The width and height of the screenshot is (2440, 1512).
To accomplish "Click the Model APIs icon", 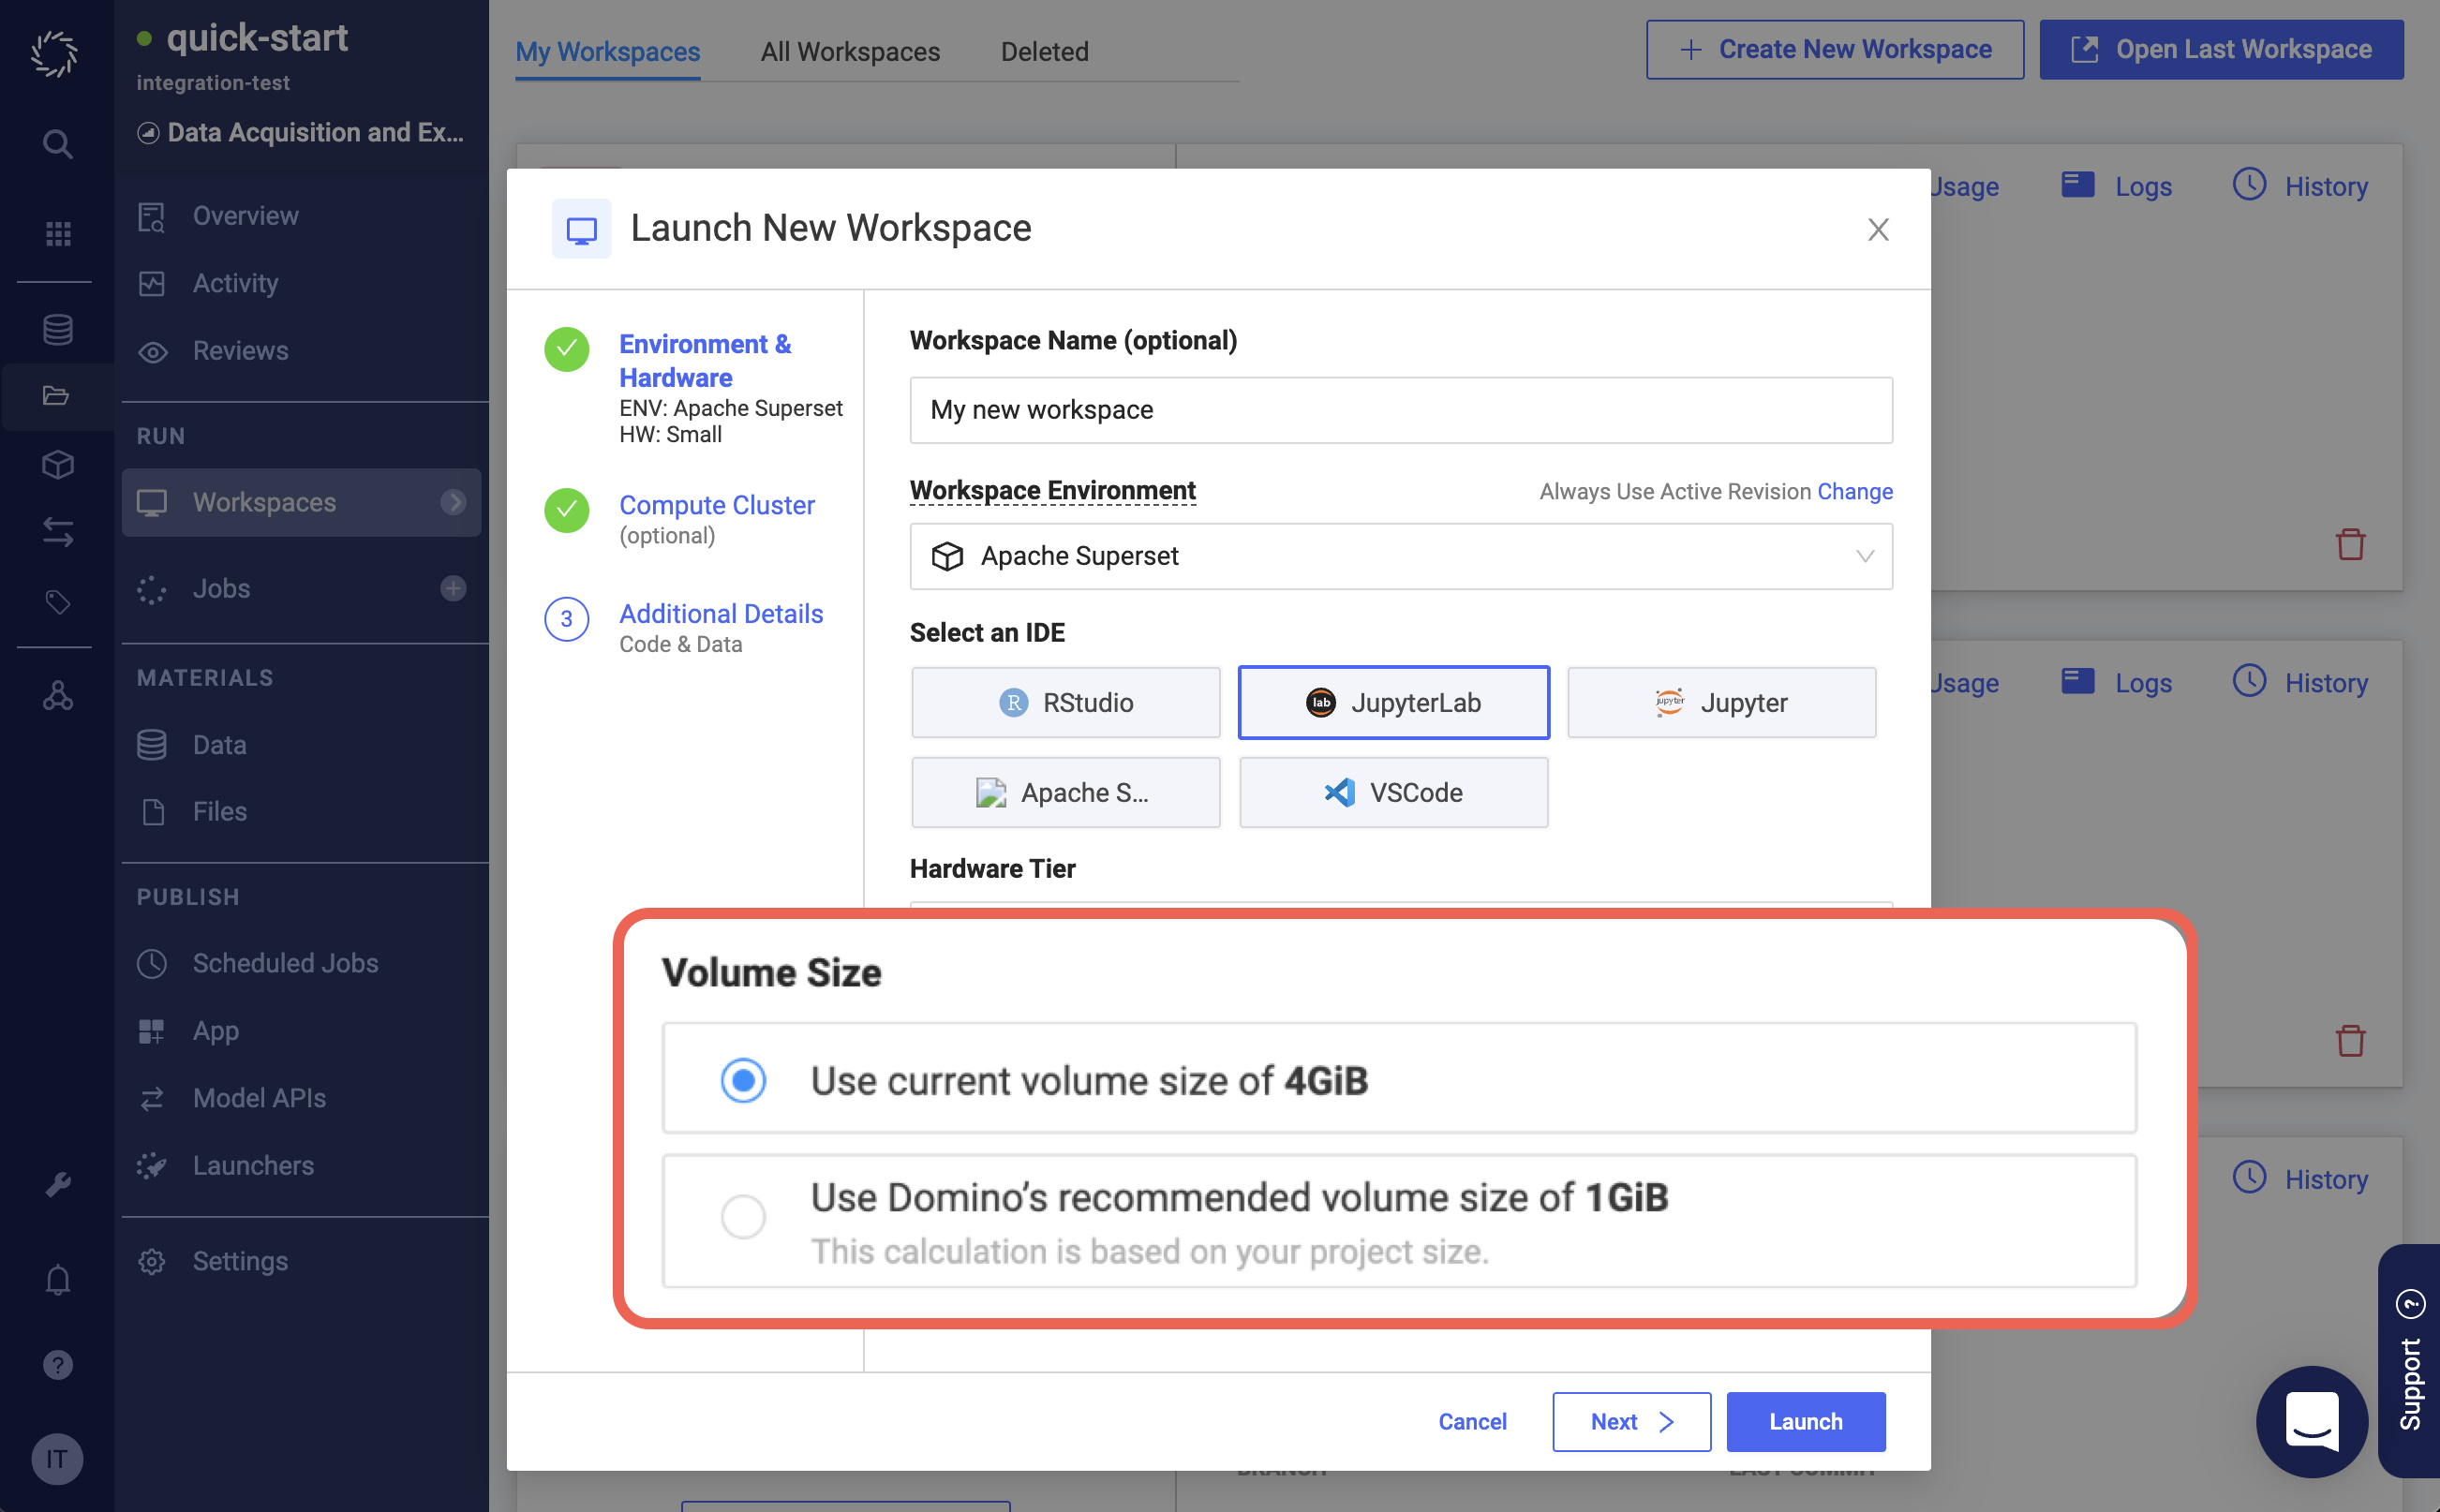I will click(156, 1097).
